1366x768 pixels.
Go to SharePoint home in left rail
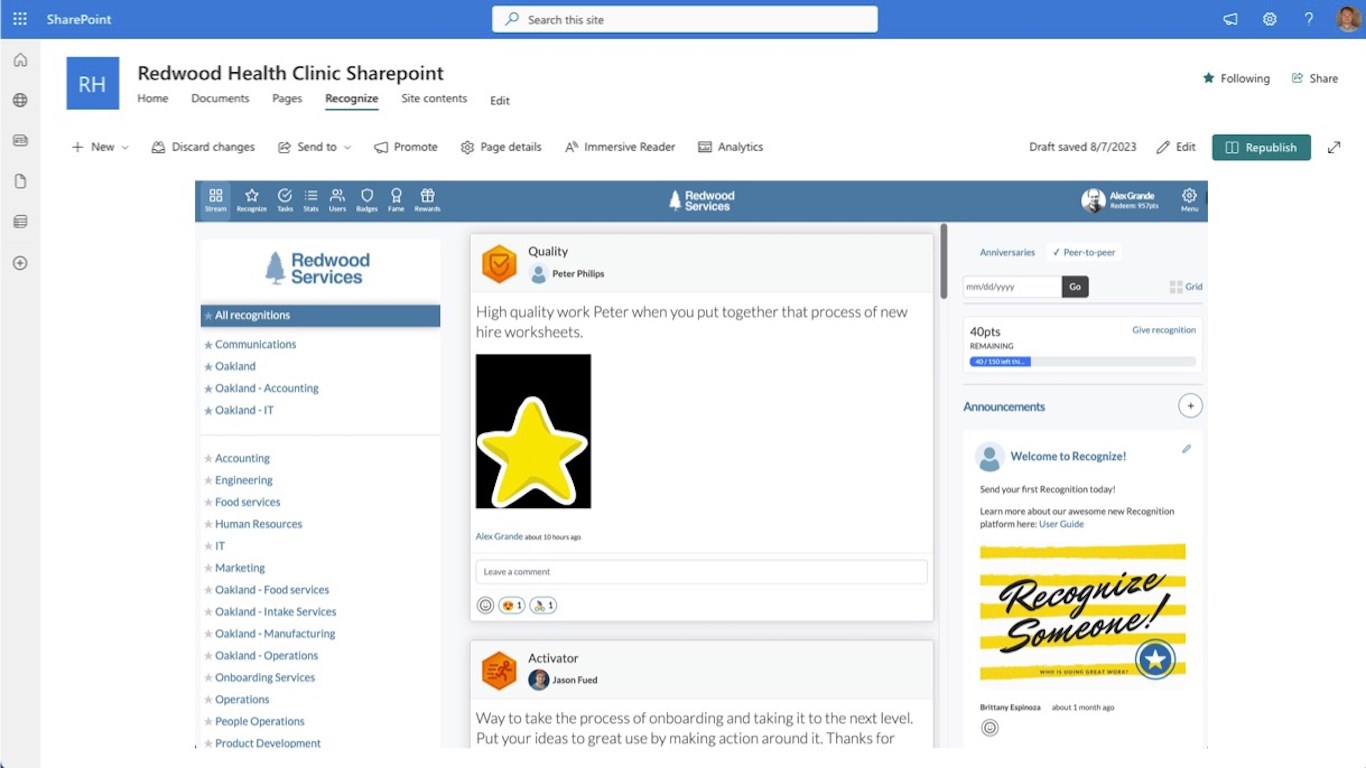20,60
